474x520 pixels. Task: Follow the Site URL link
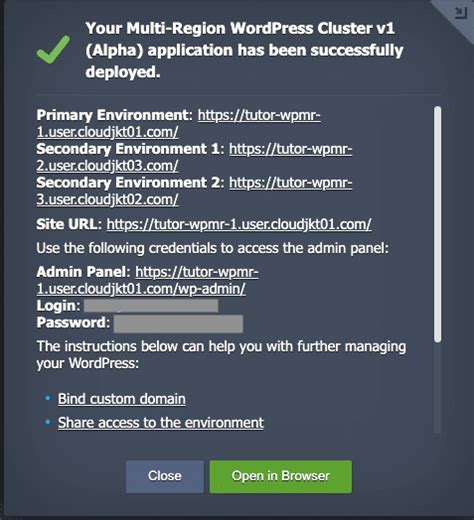(239, 224)
